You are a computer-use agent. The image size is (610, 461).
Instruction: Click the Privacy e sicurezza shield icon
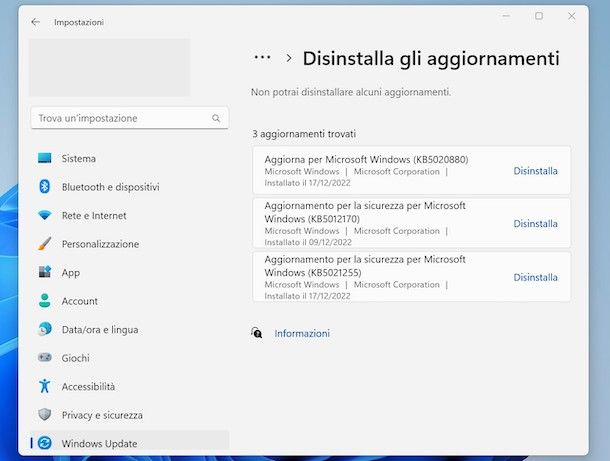(45, 415)
